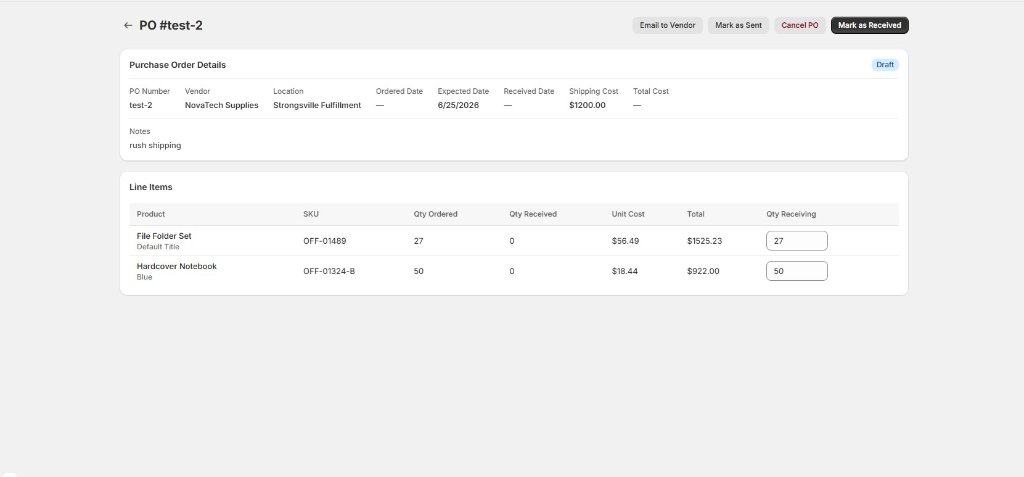Go back using the arrow beside PO #test-2
Screen dimensions: 1024x477
pos(127,25)
